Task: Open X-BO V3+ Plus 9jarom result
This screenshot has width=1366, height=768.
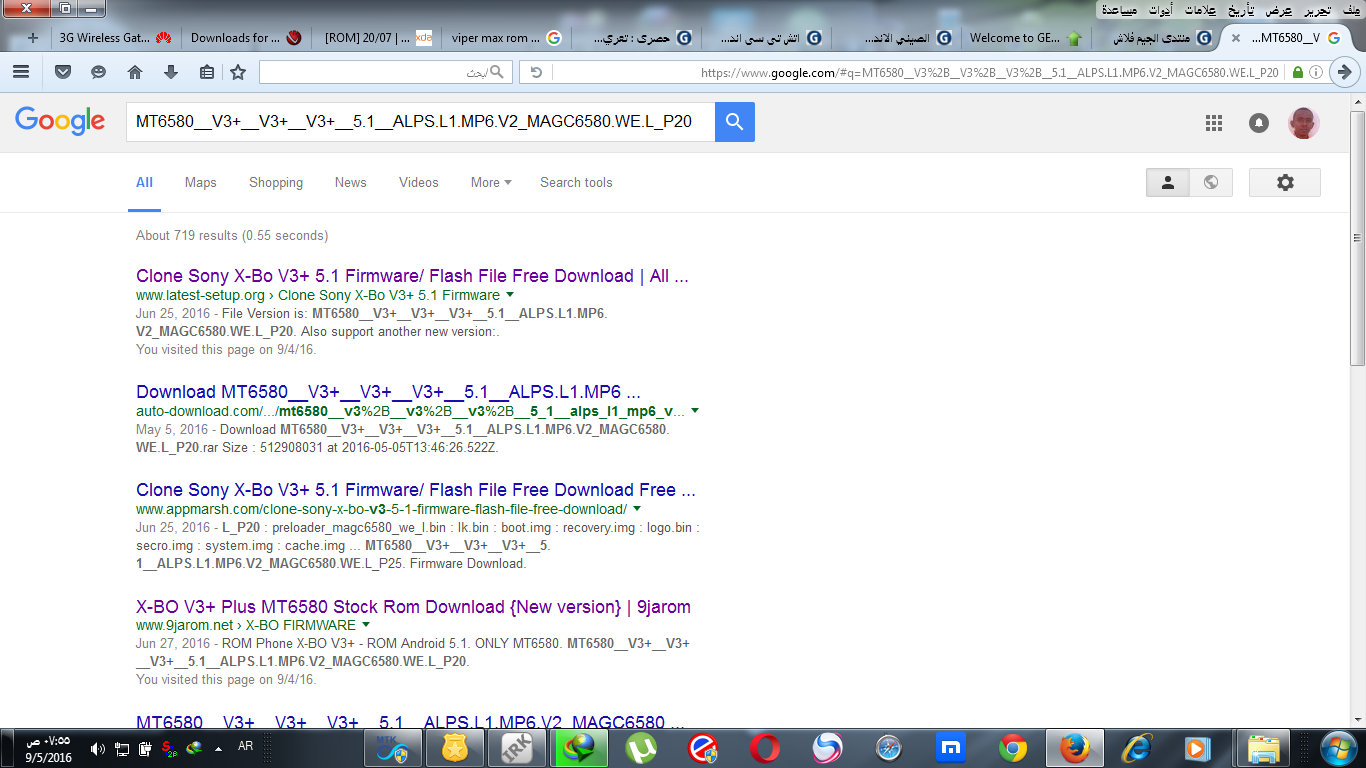Action: pyautogui.click(x=413, y=607)
